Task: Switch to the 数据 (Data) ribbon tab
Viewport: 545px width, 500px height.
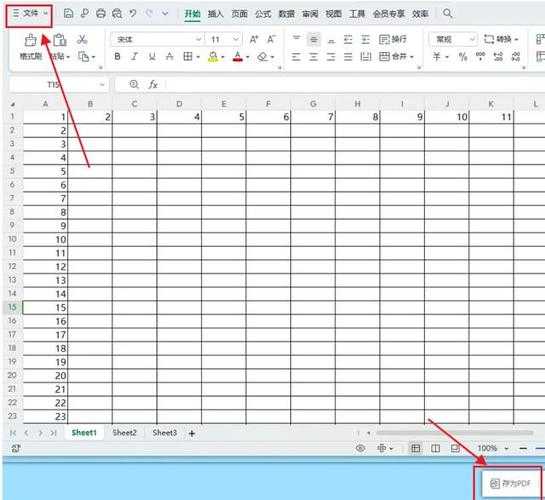Action: pyautogui.click(x=286, y=14)
